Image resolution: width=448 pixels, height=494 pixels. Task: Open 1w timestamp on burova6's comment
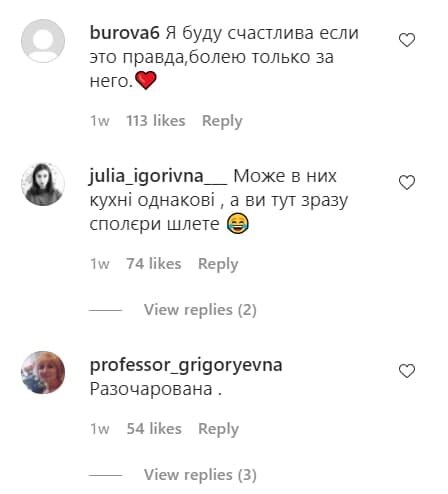coord(100,121)
